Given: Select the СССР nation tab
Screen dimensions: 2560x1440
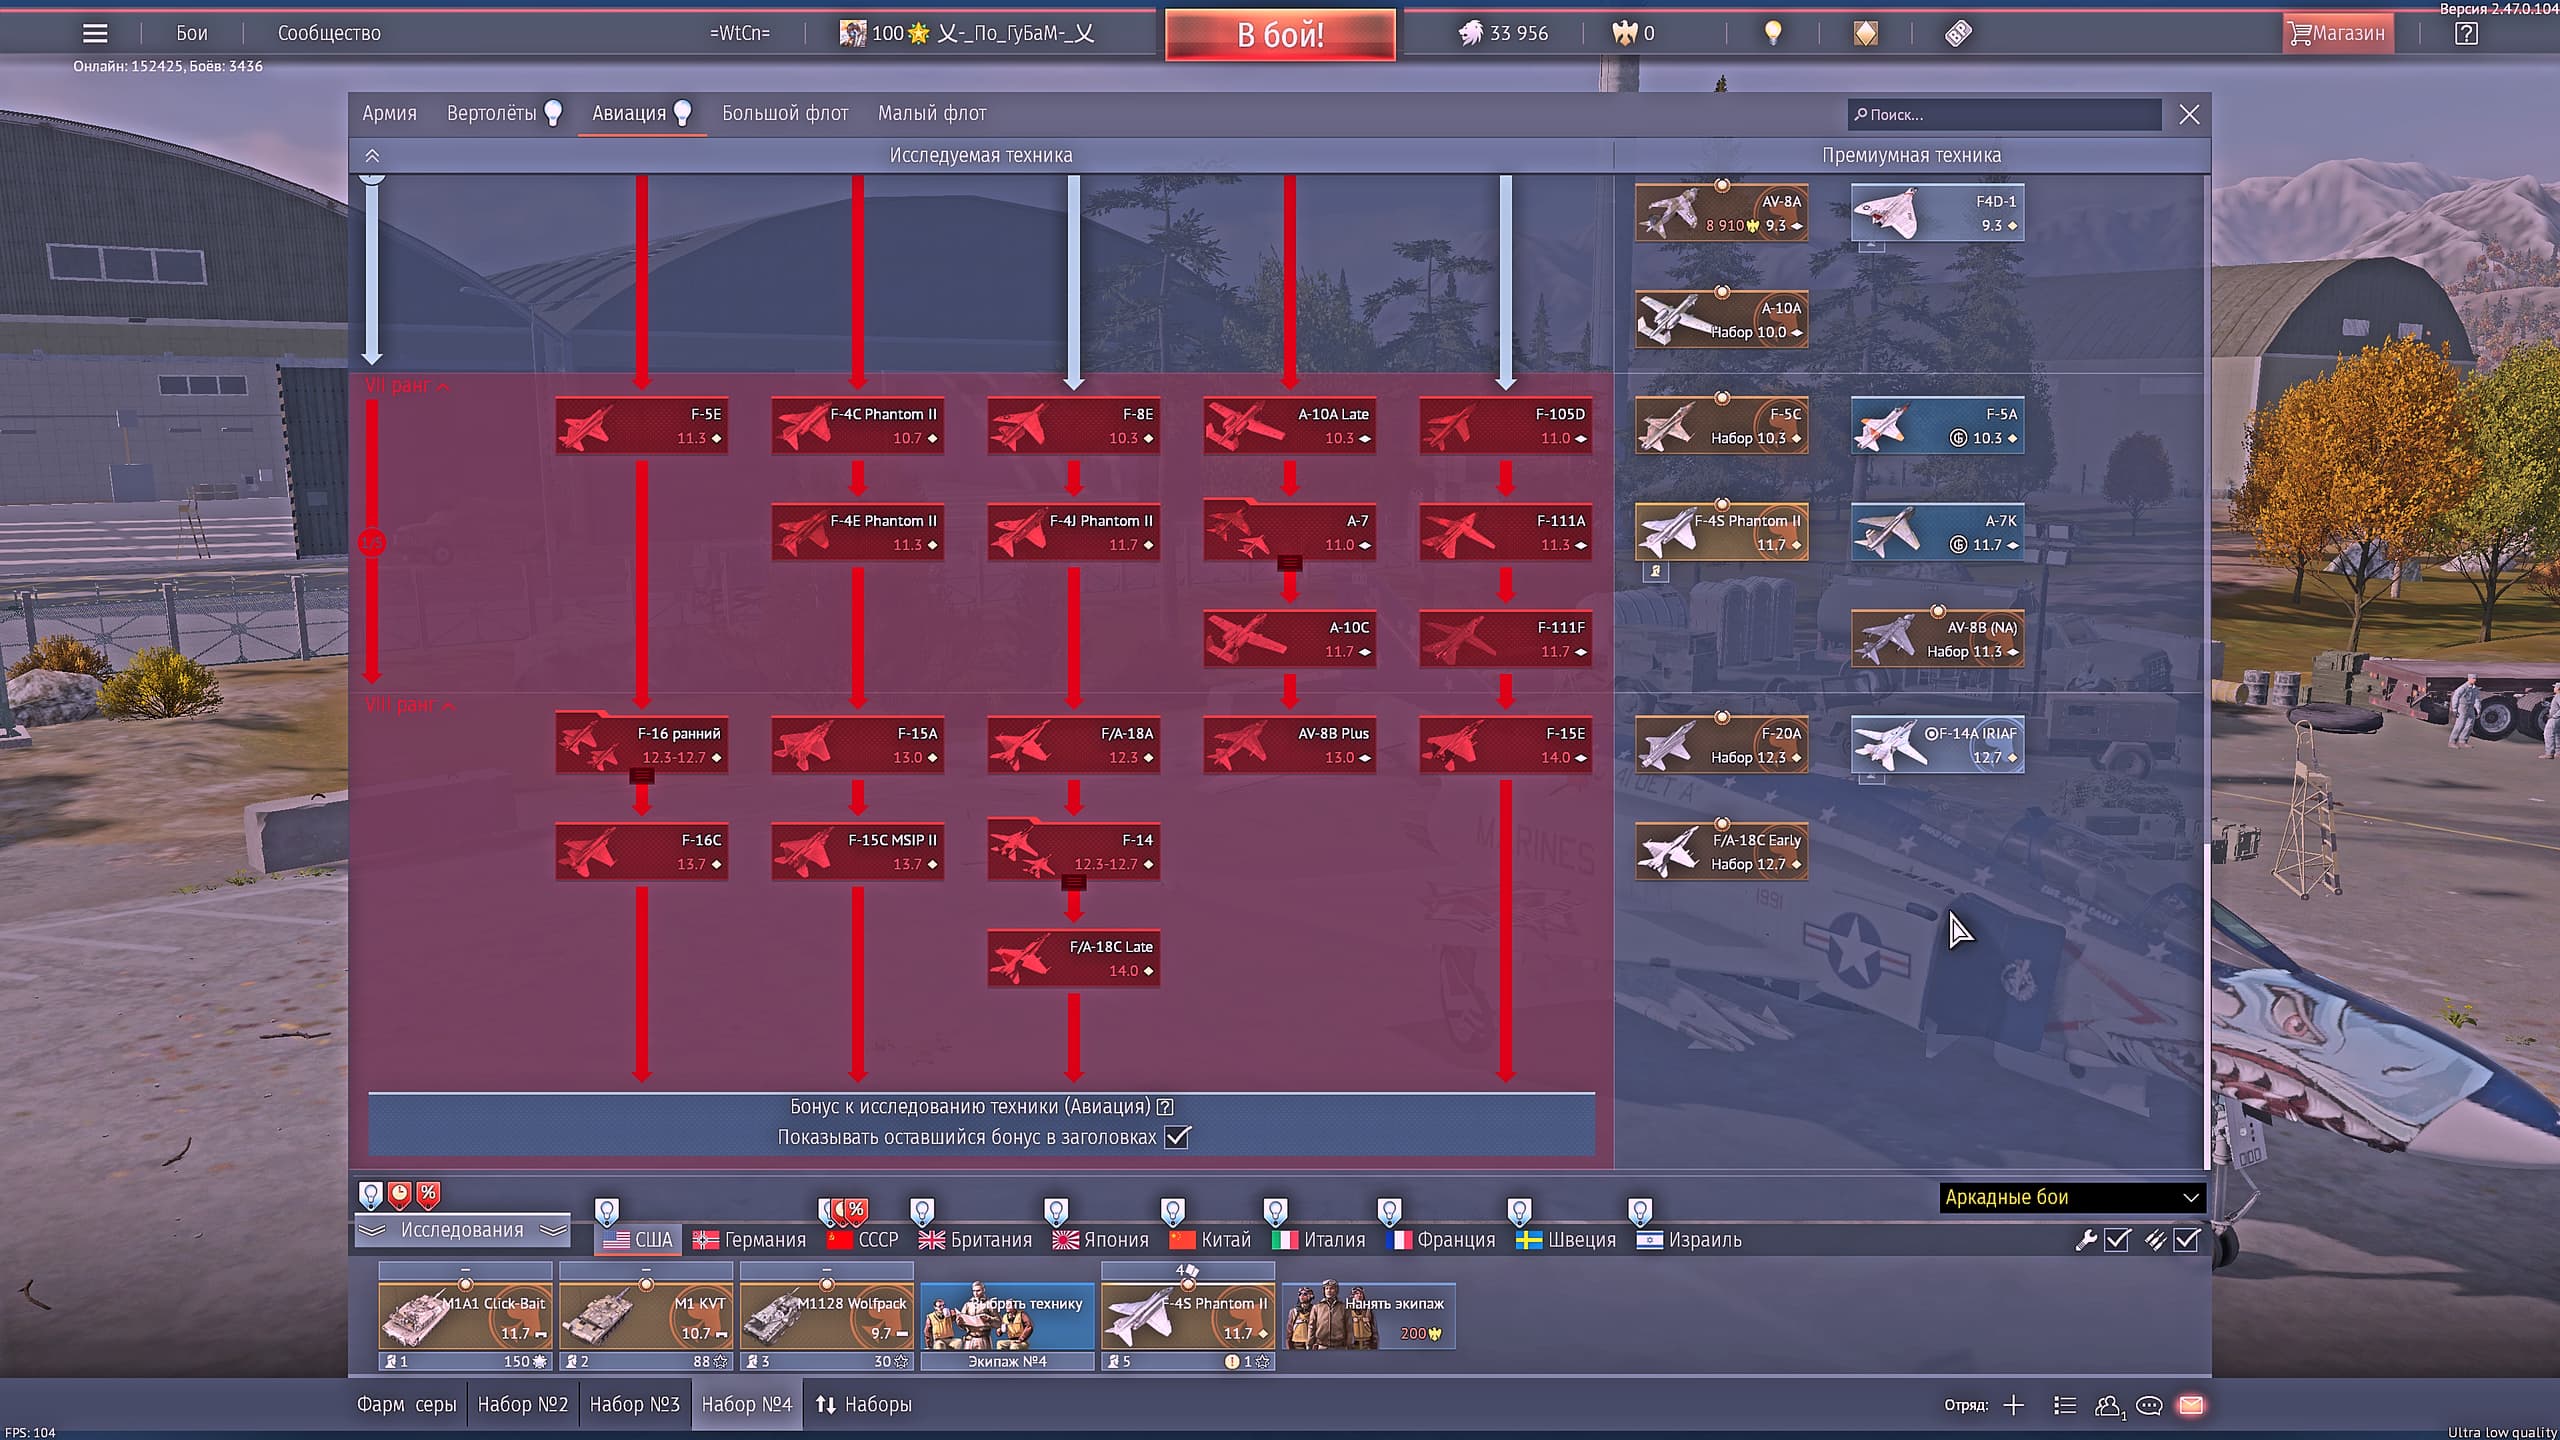Looking at the screenshot, I should click(863, 1240).
